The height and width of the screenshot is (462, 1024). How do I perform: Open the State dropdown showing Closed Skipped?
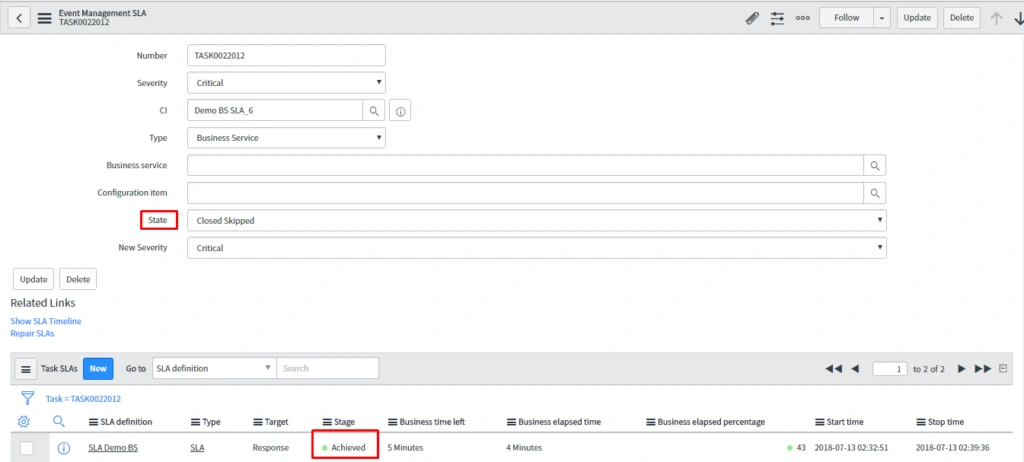(536, 220)
